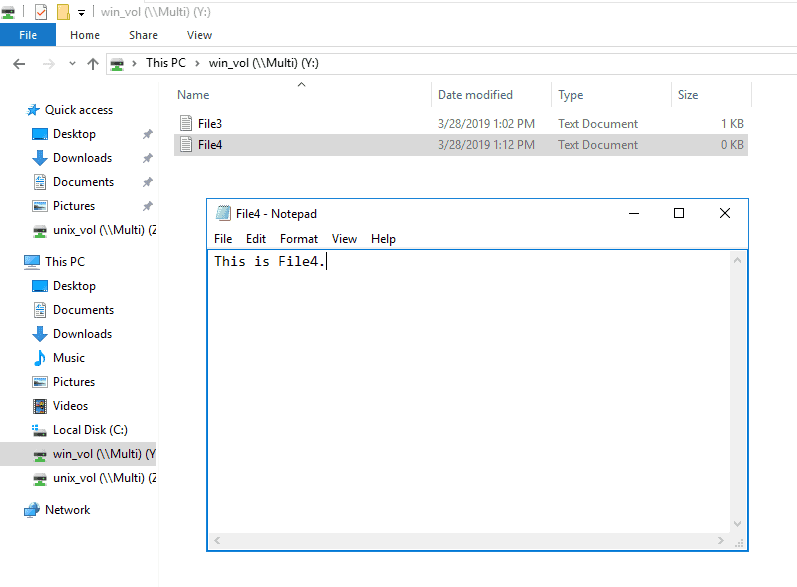Open the Quick Access Toolbar customize dropdown
The image size is (797, 587).
point(81,13)
